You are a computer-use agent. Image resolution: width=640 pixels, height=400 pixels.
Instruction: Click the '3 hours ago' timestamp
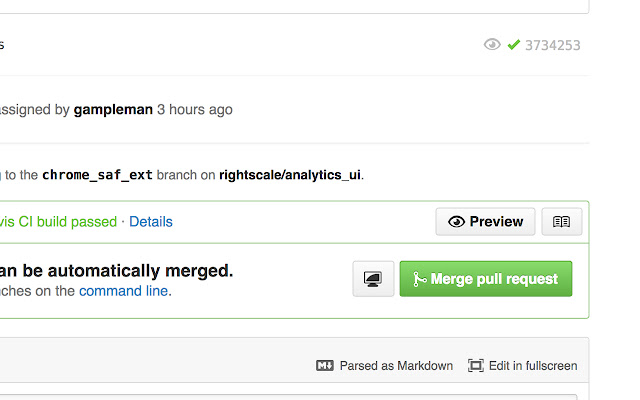(x=195, y=109)
